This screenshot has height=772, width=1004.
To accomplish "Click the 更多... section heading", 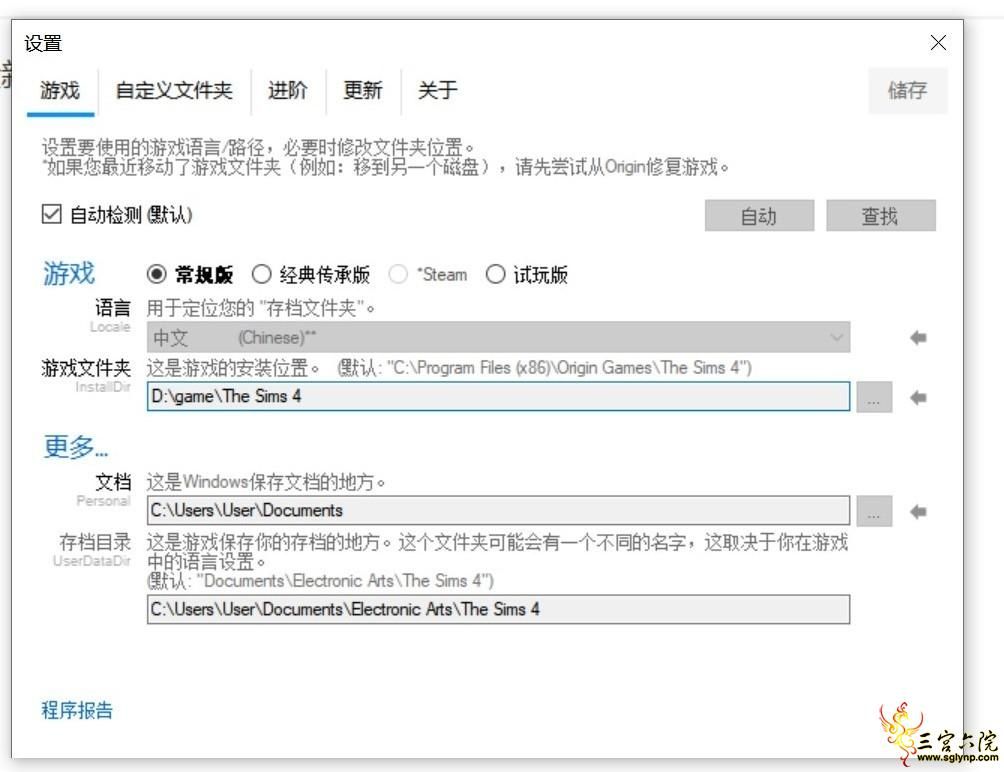I will (x=76, y=446).
